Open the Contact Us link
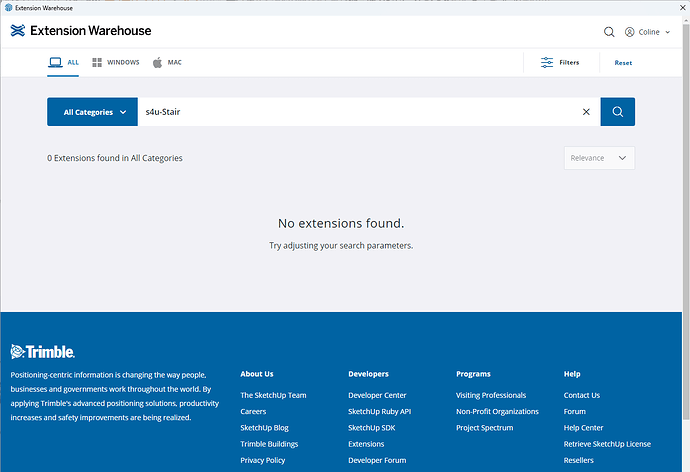This screenshot has width=690, height=472. (x=582, y=395)
